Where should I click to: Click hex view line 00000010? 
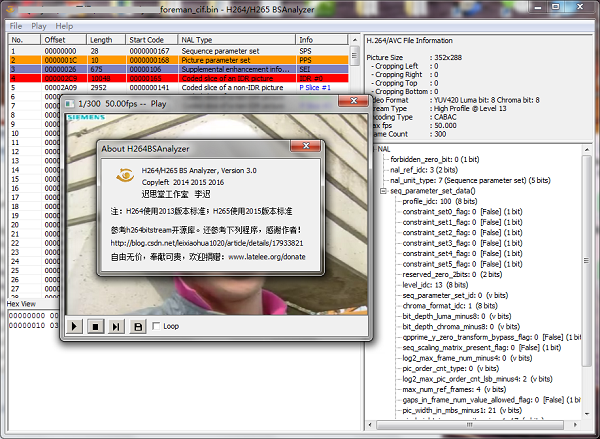pos(33,325)
